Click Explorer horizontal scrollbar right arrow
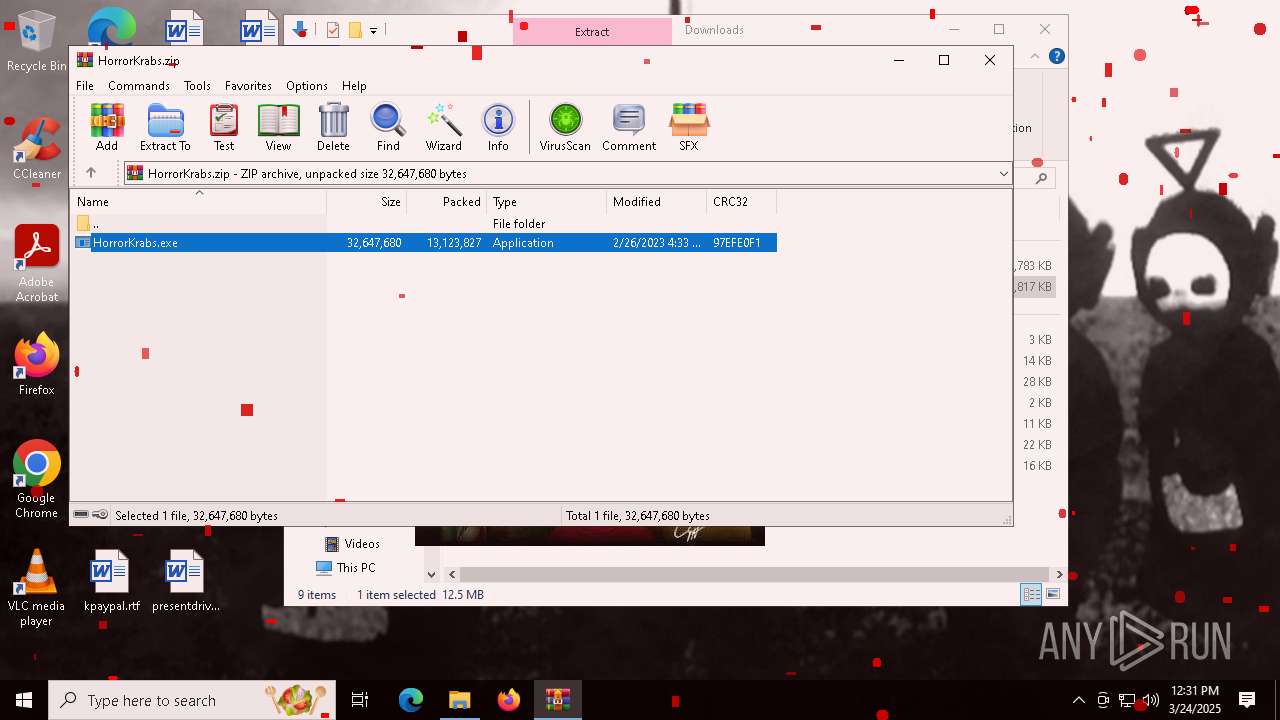 click(x=1059, y=575)
